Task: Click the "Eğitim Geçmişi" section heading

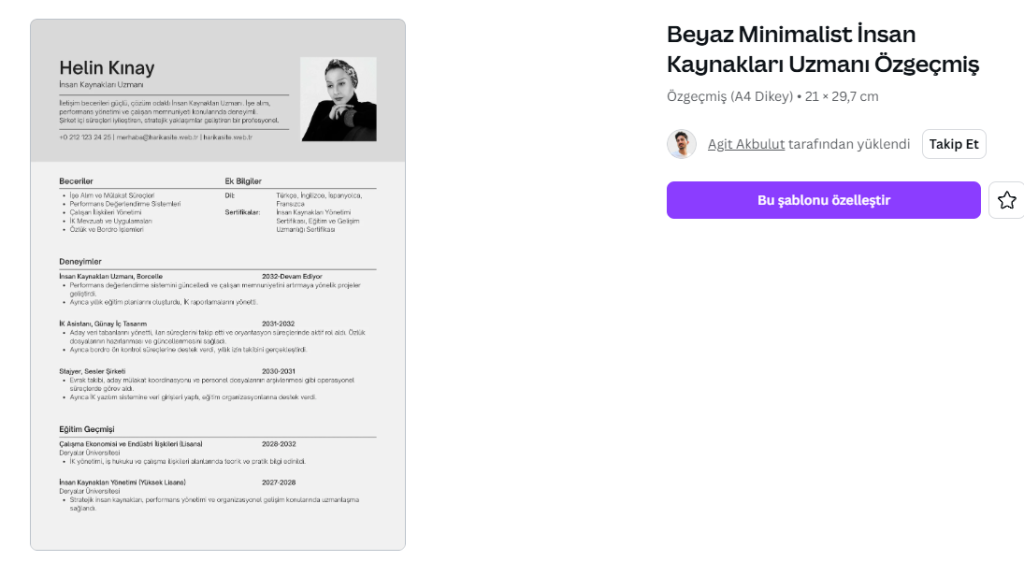Action: pos(87,429)
